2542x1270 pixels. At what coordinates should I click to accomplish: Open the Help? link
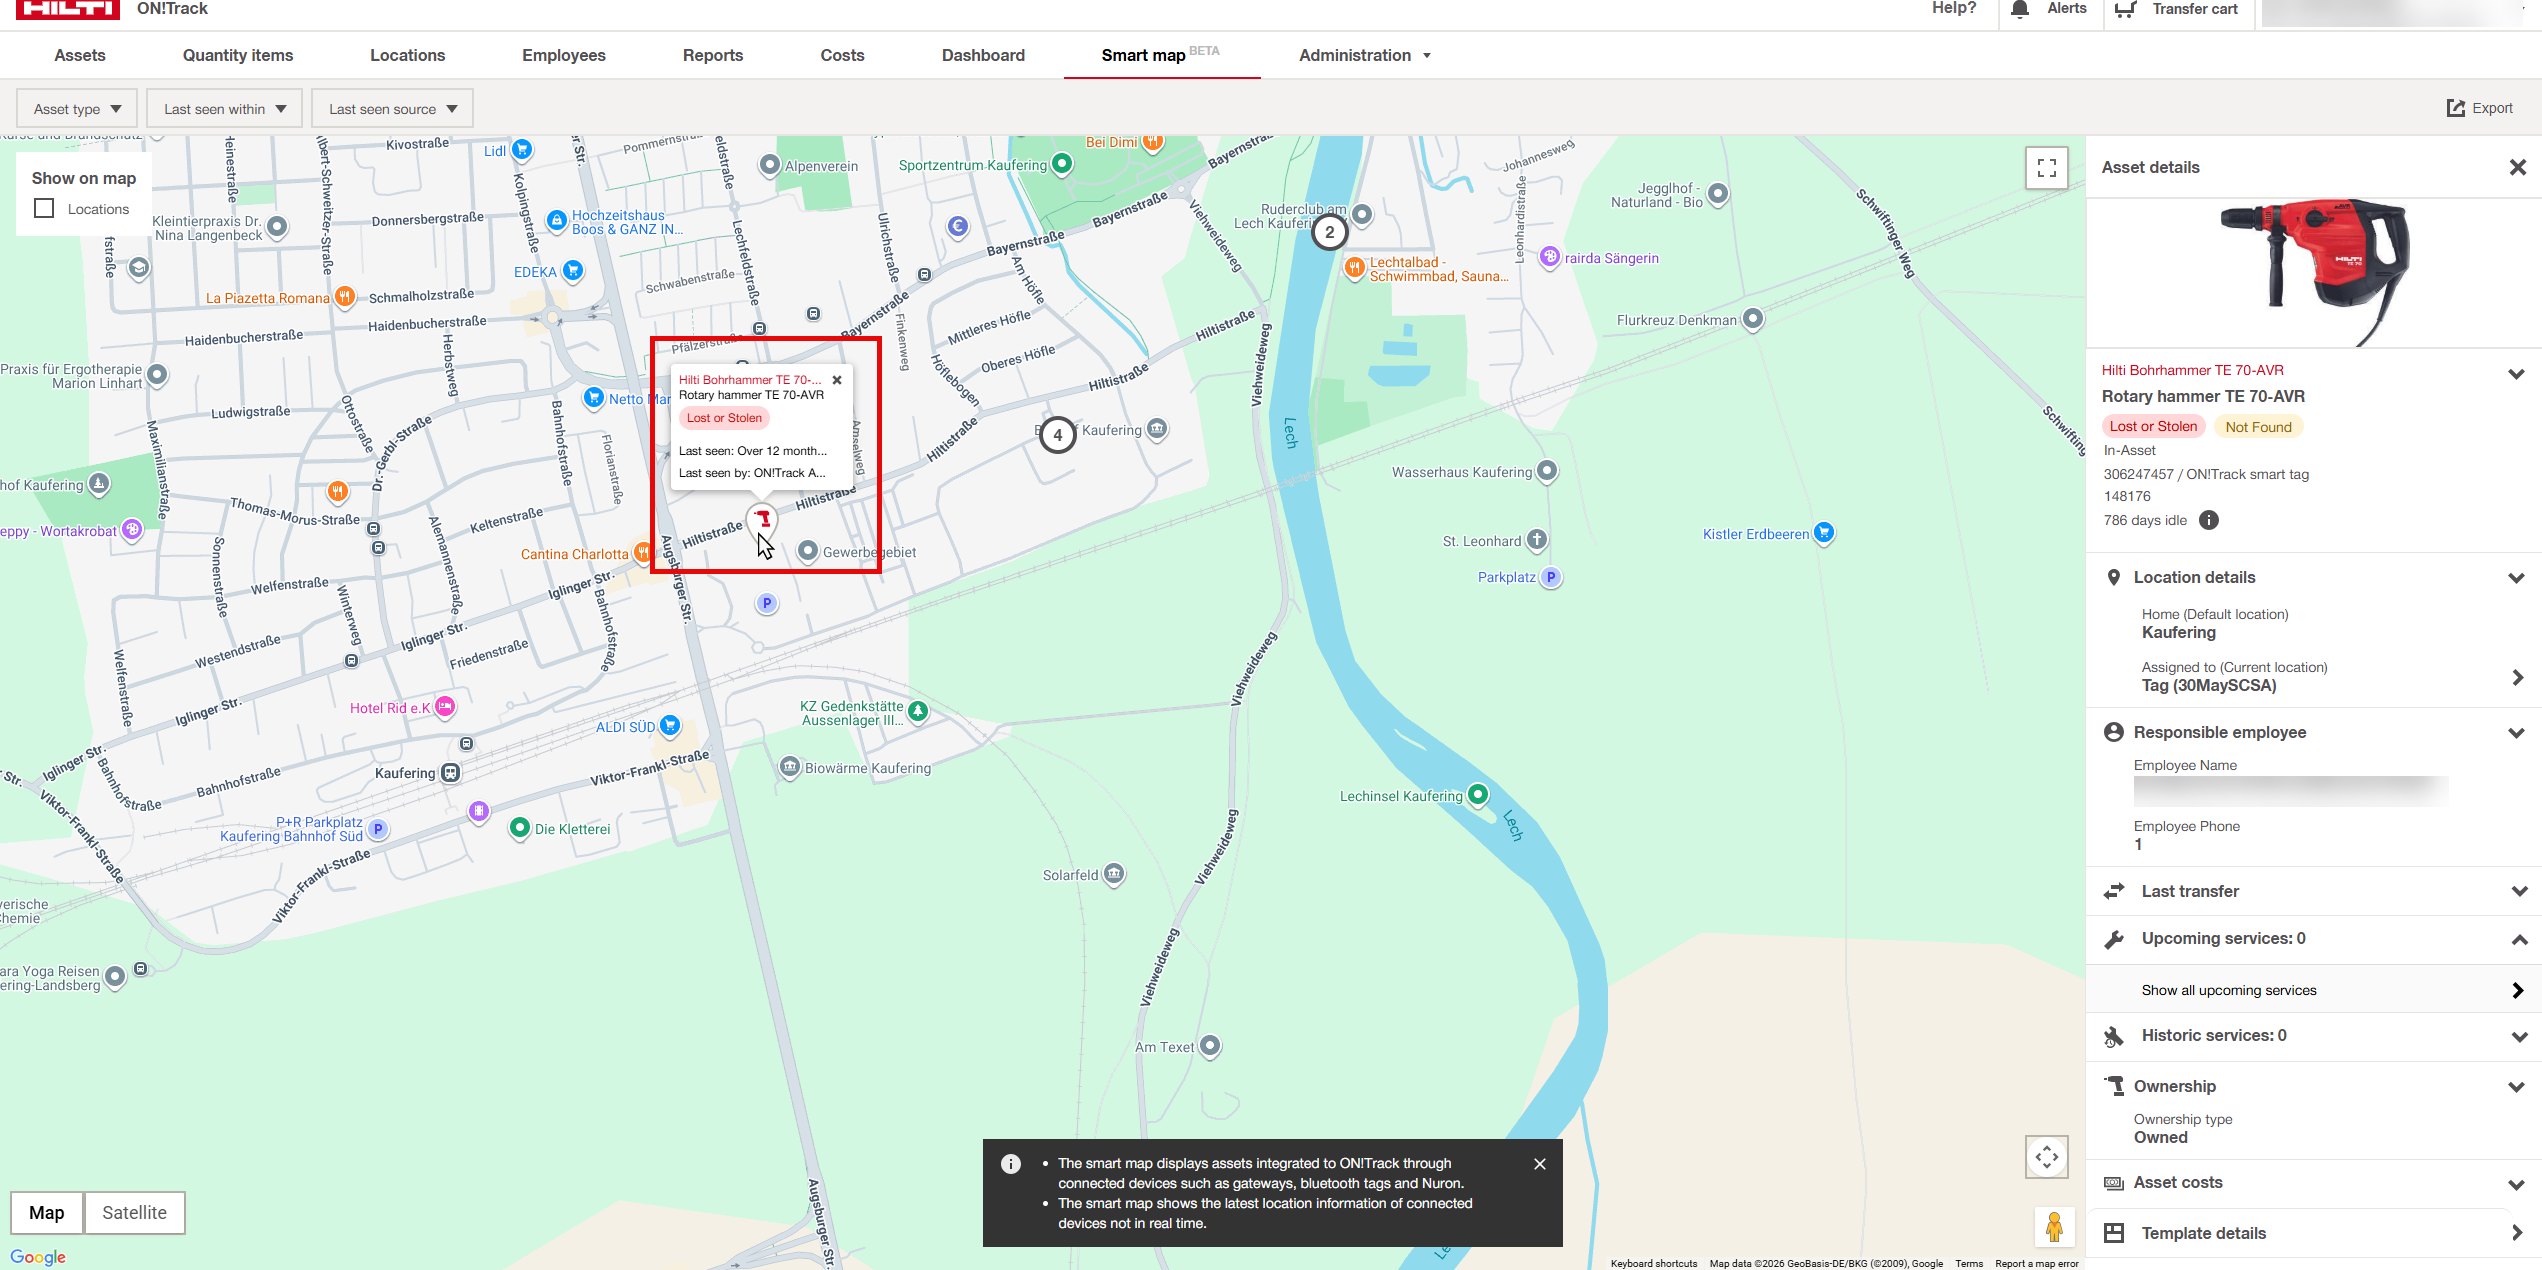1954,8
